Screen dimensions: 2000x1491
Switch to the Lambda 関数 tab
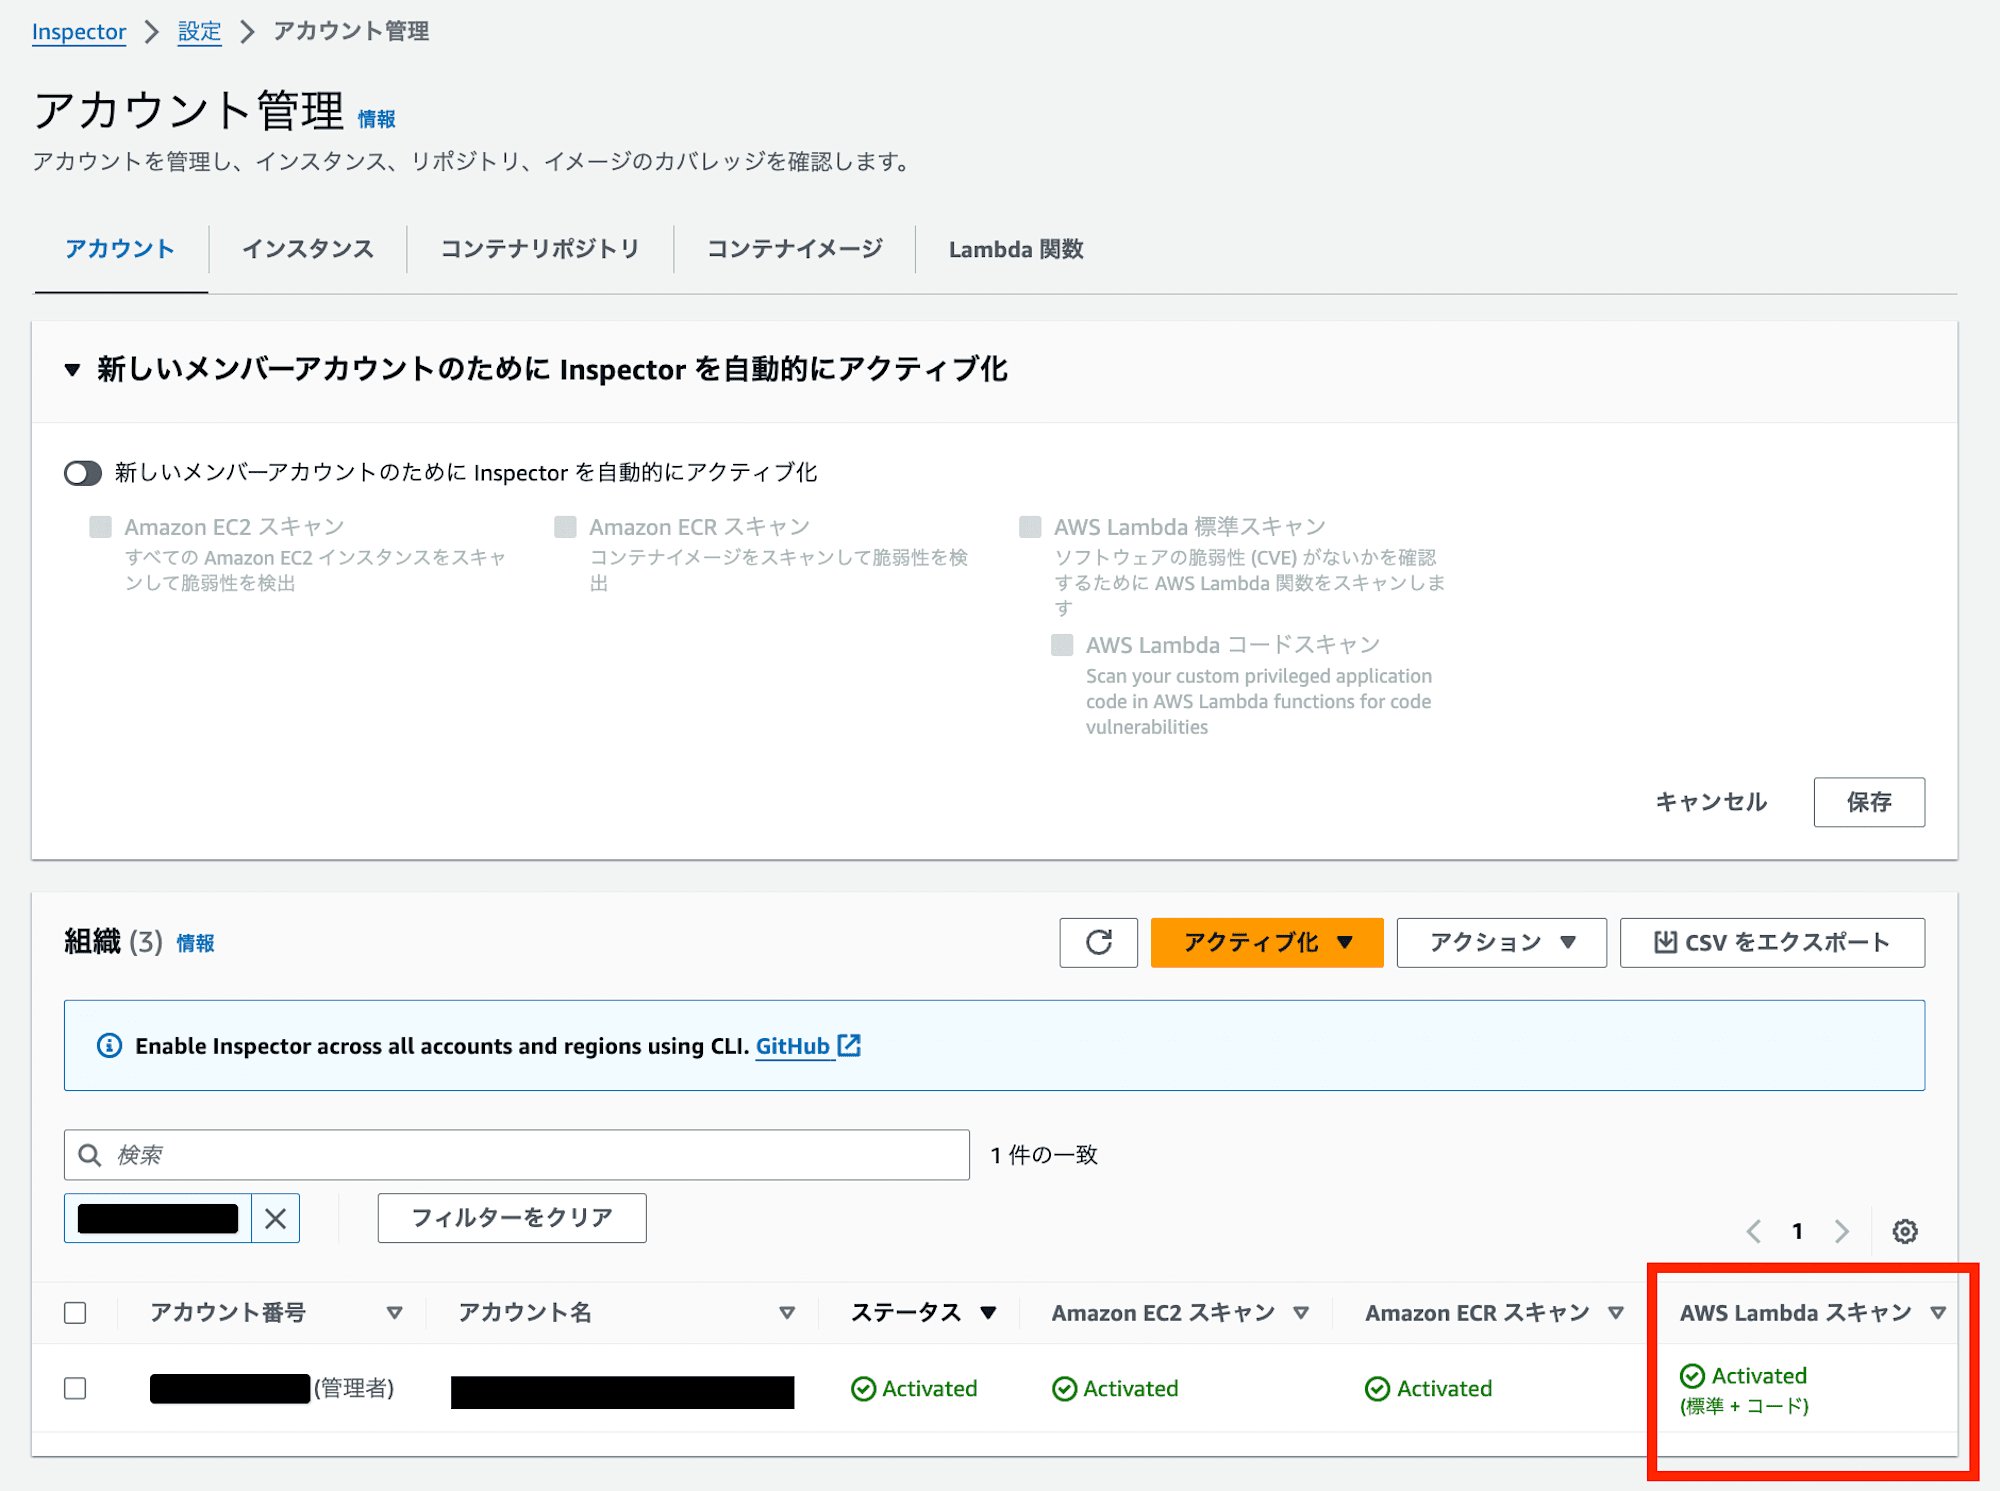[x=1016, y=249]
